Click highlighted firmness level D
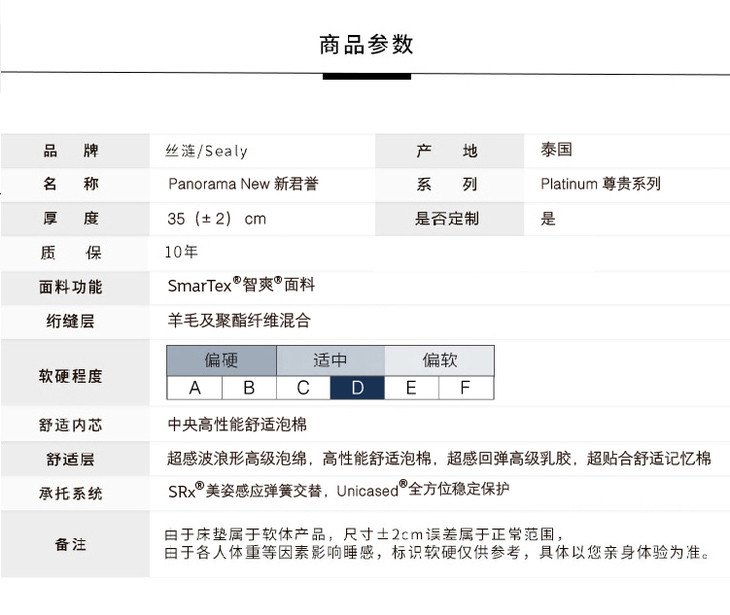Viewport: 730px width, 615px height. [357, 388]
